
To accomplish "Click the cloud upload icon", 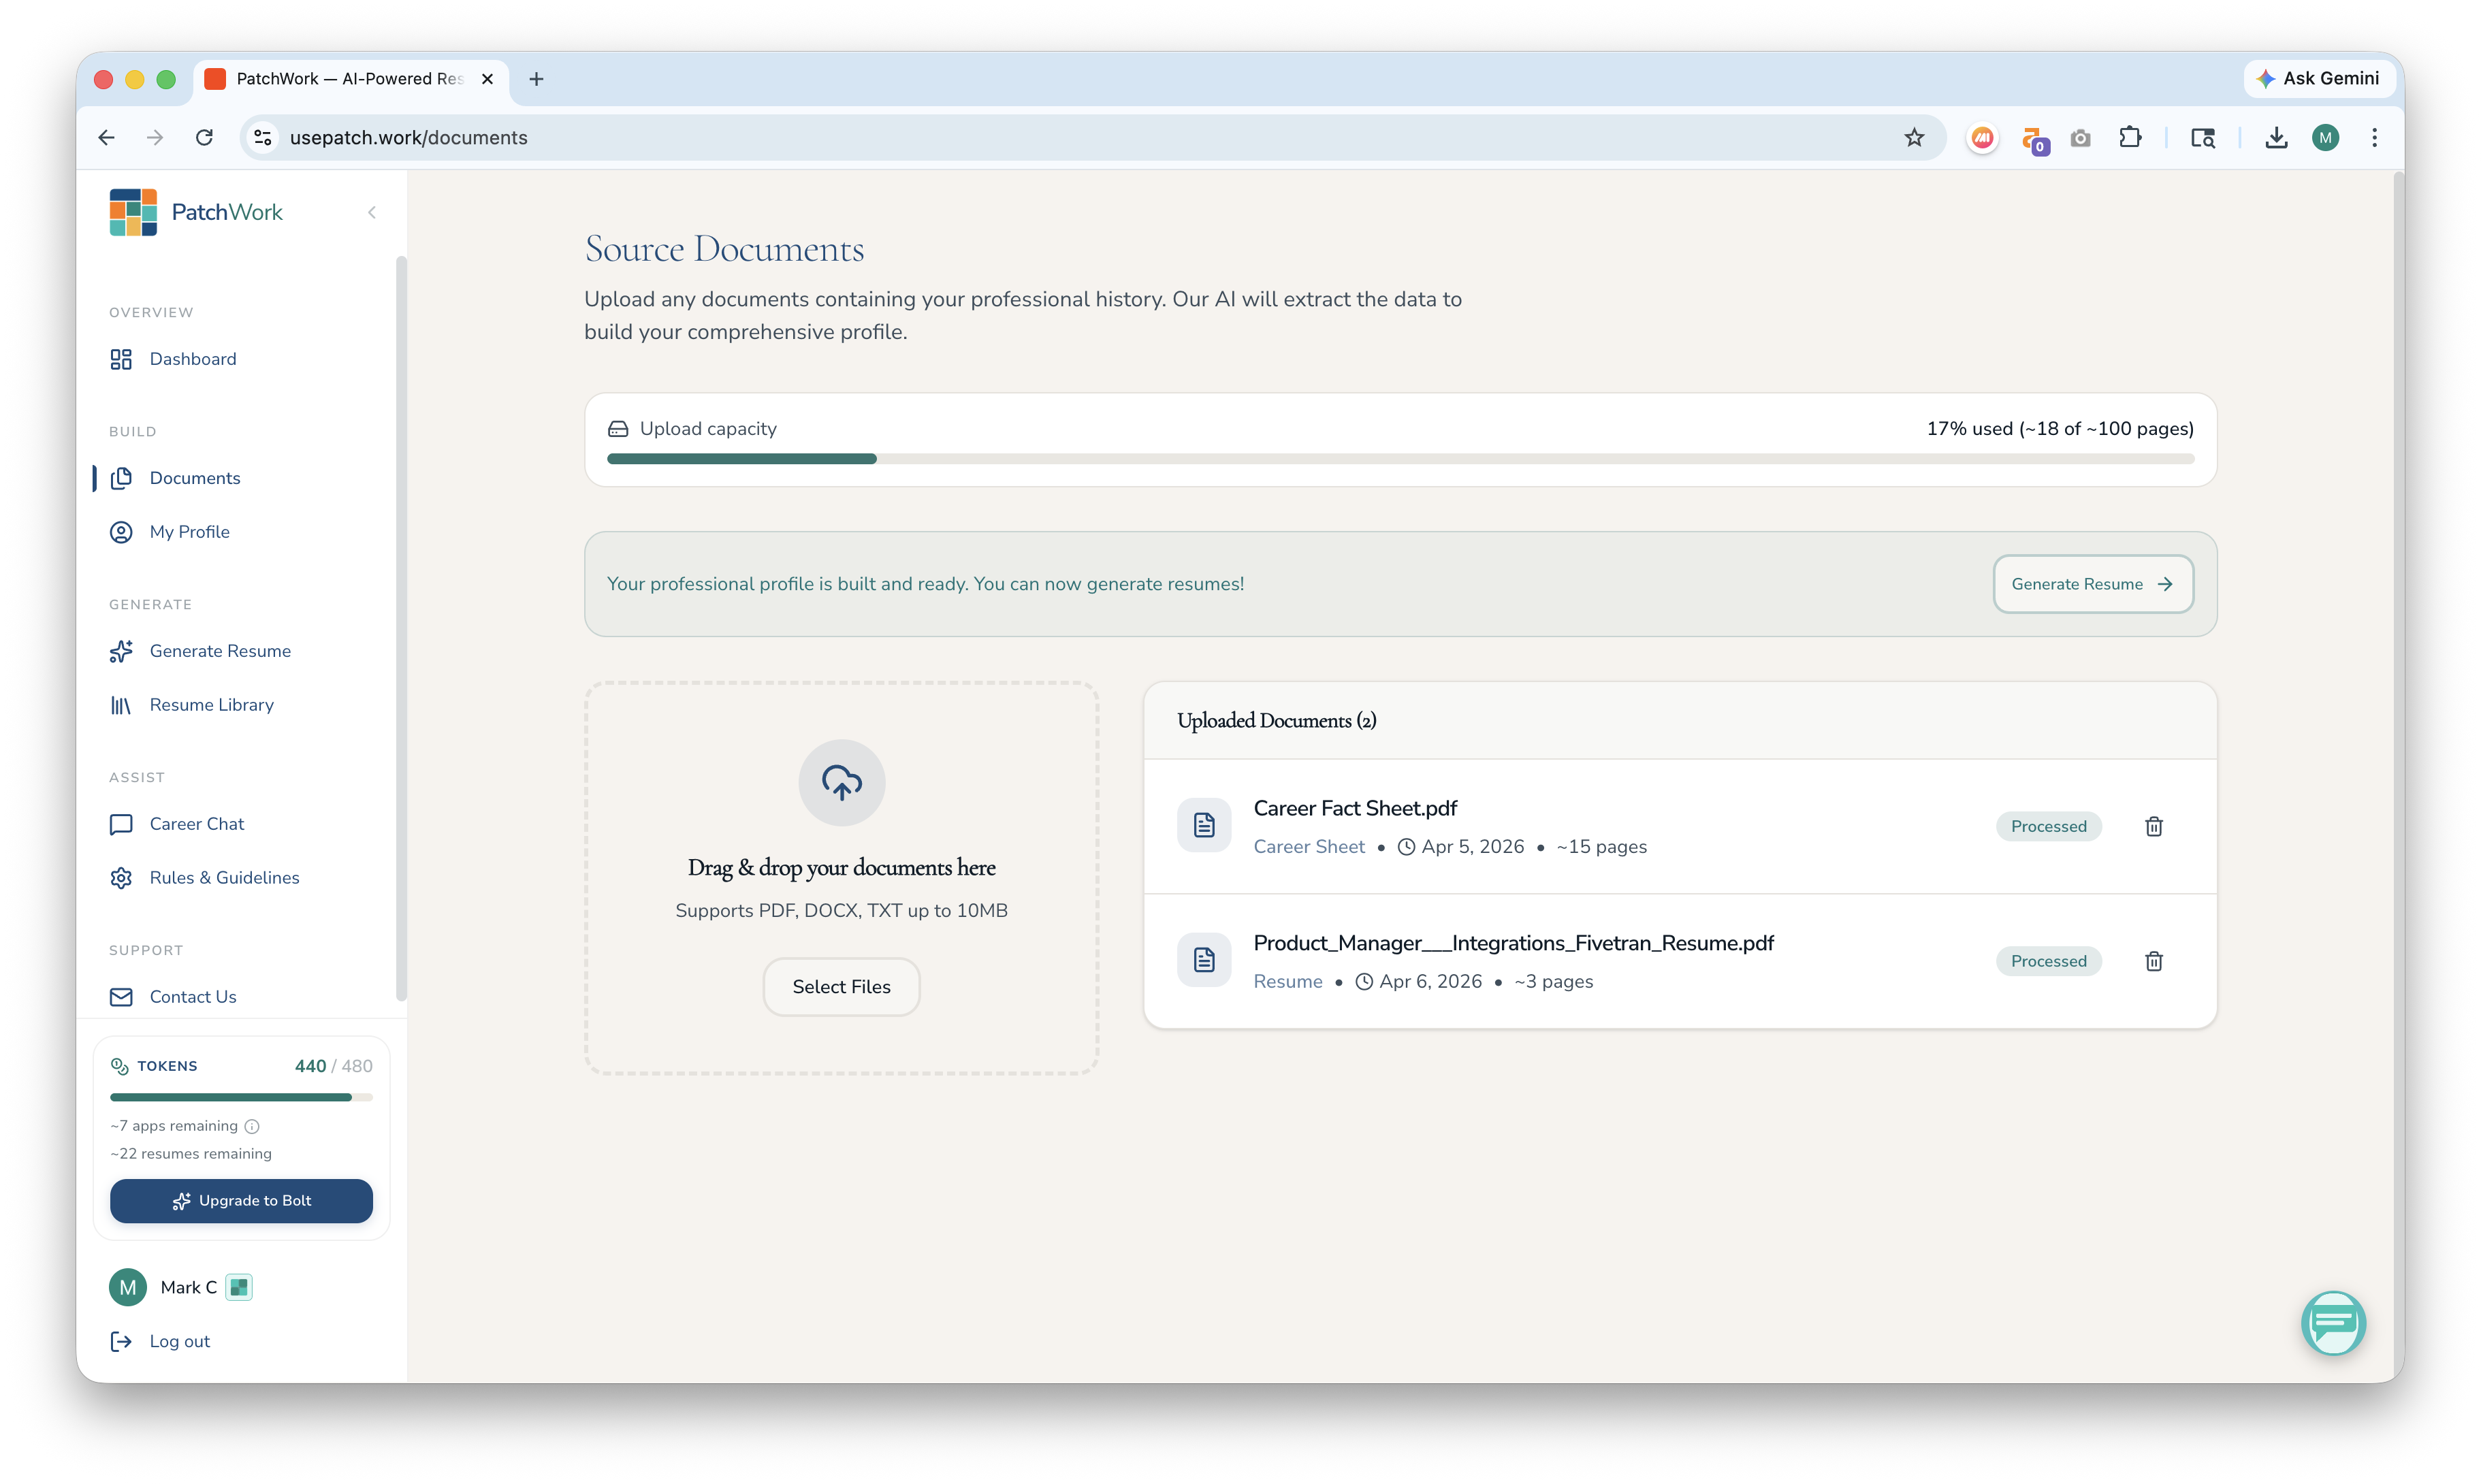I will (841, 782).
